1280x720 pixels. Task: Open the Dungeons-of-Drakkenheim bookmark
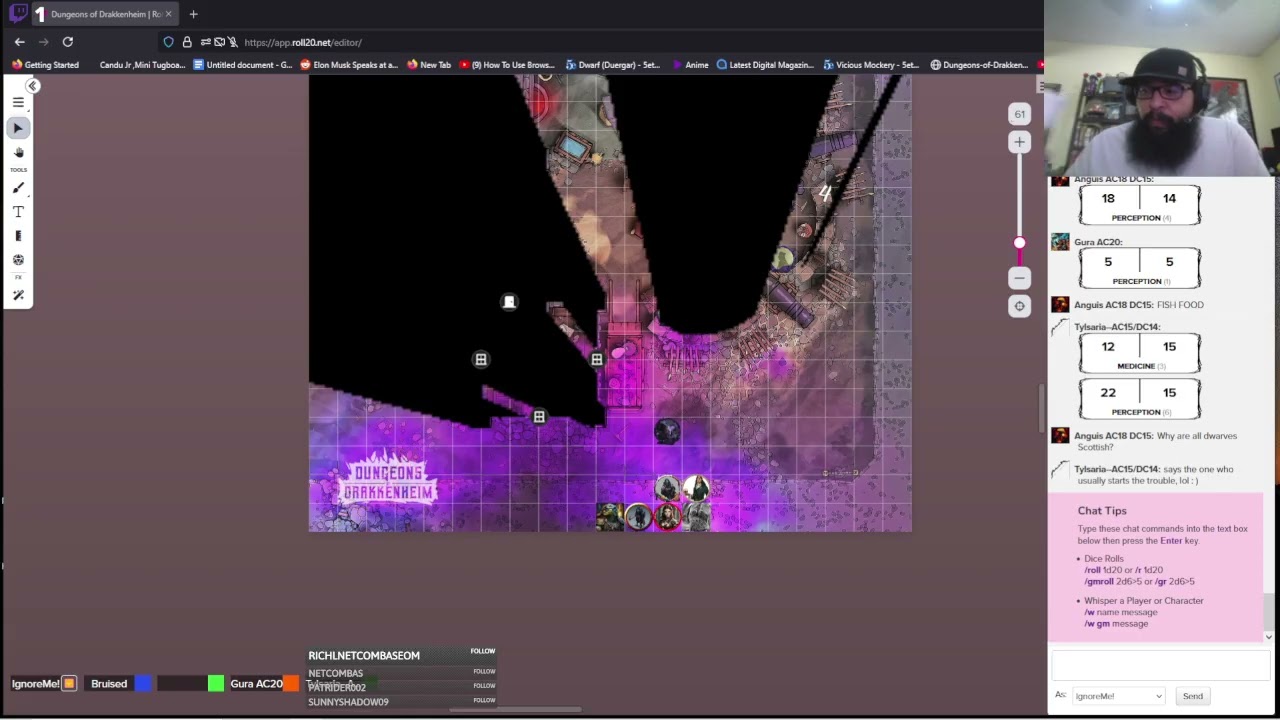tap(979, 65)
